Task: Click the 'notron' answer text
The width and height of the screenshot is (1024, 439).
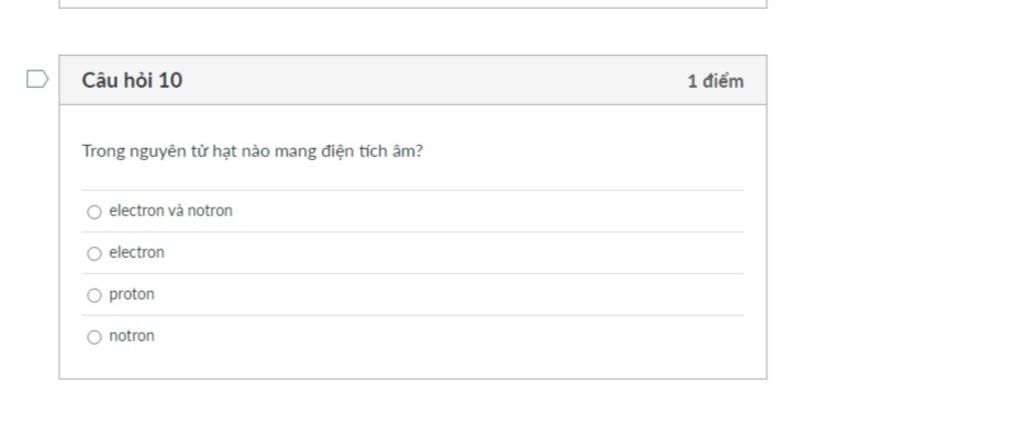Action: 131,337
